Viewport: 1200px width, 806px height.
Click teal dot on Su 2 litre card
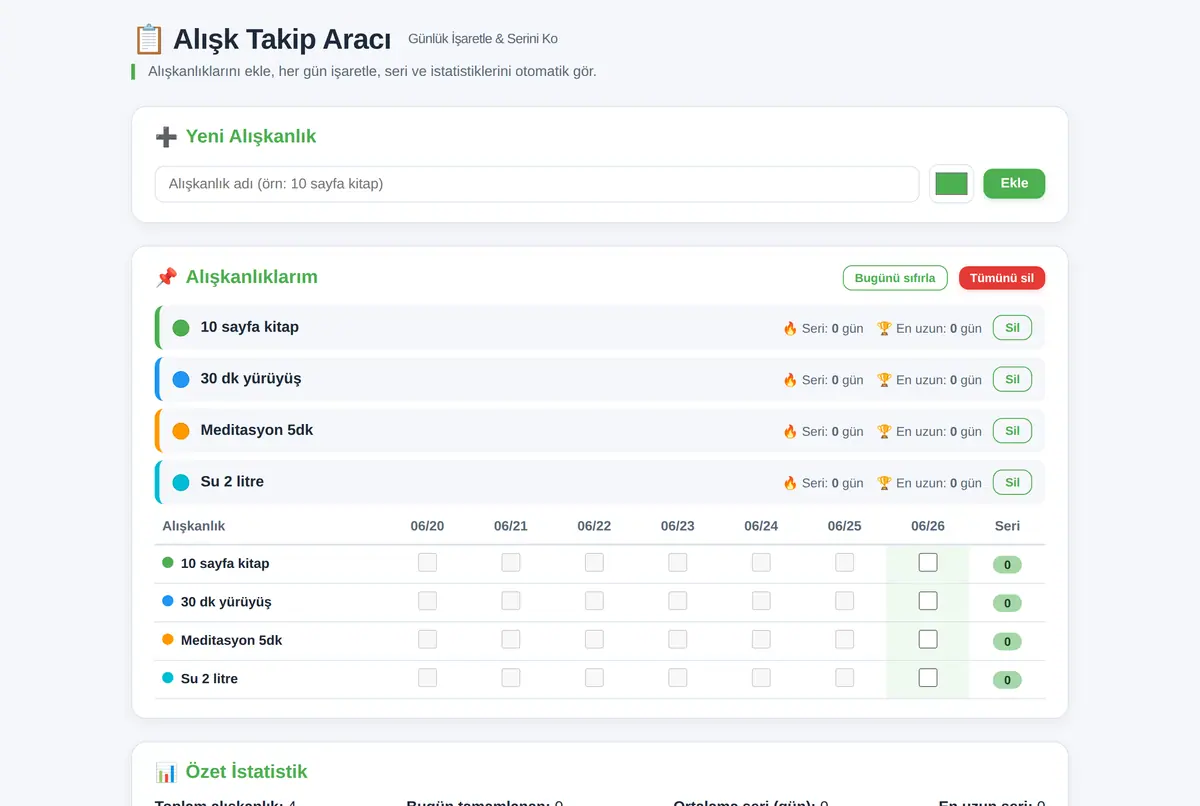[x=181, y=482]
